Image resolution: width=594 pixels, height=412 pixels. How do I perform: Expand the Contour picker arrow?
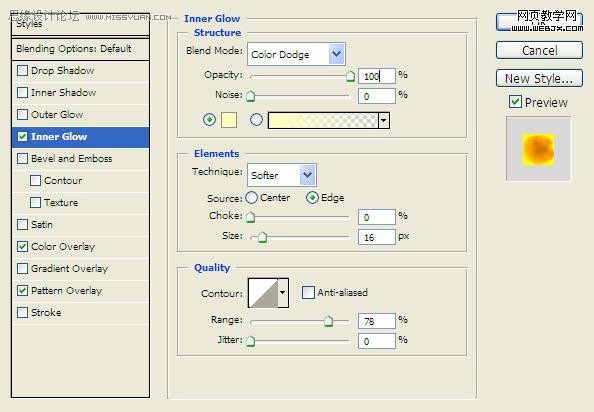pyautogui.click(x=283, y=293)
